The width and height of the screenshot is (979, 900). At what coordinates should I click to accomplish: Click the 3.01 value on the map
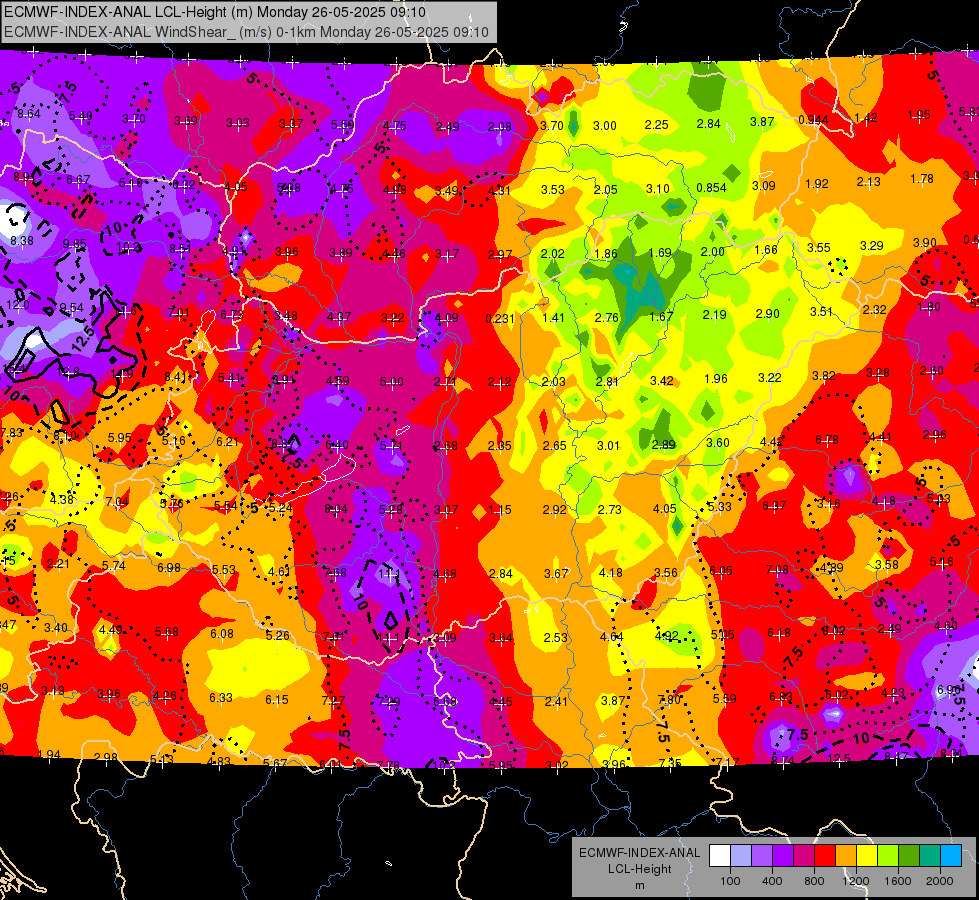608,445
